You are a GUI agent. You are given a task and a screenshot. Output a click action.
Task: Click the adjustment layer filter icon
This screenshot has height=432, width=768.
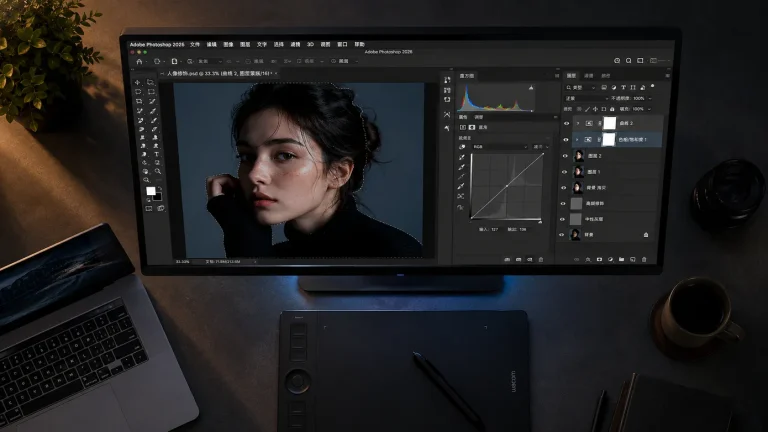click(614, 88)
